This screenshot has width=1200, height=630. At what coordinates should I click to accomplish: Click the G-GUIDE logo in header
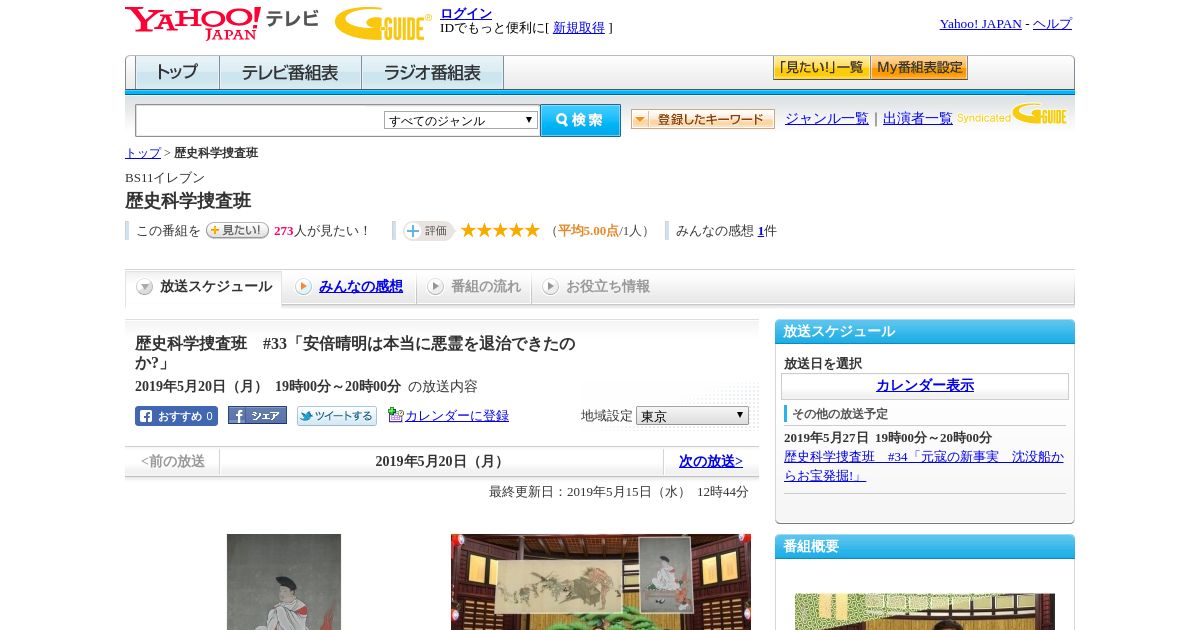[x=383, y=24]
